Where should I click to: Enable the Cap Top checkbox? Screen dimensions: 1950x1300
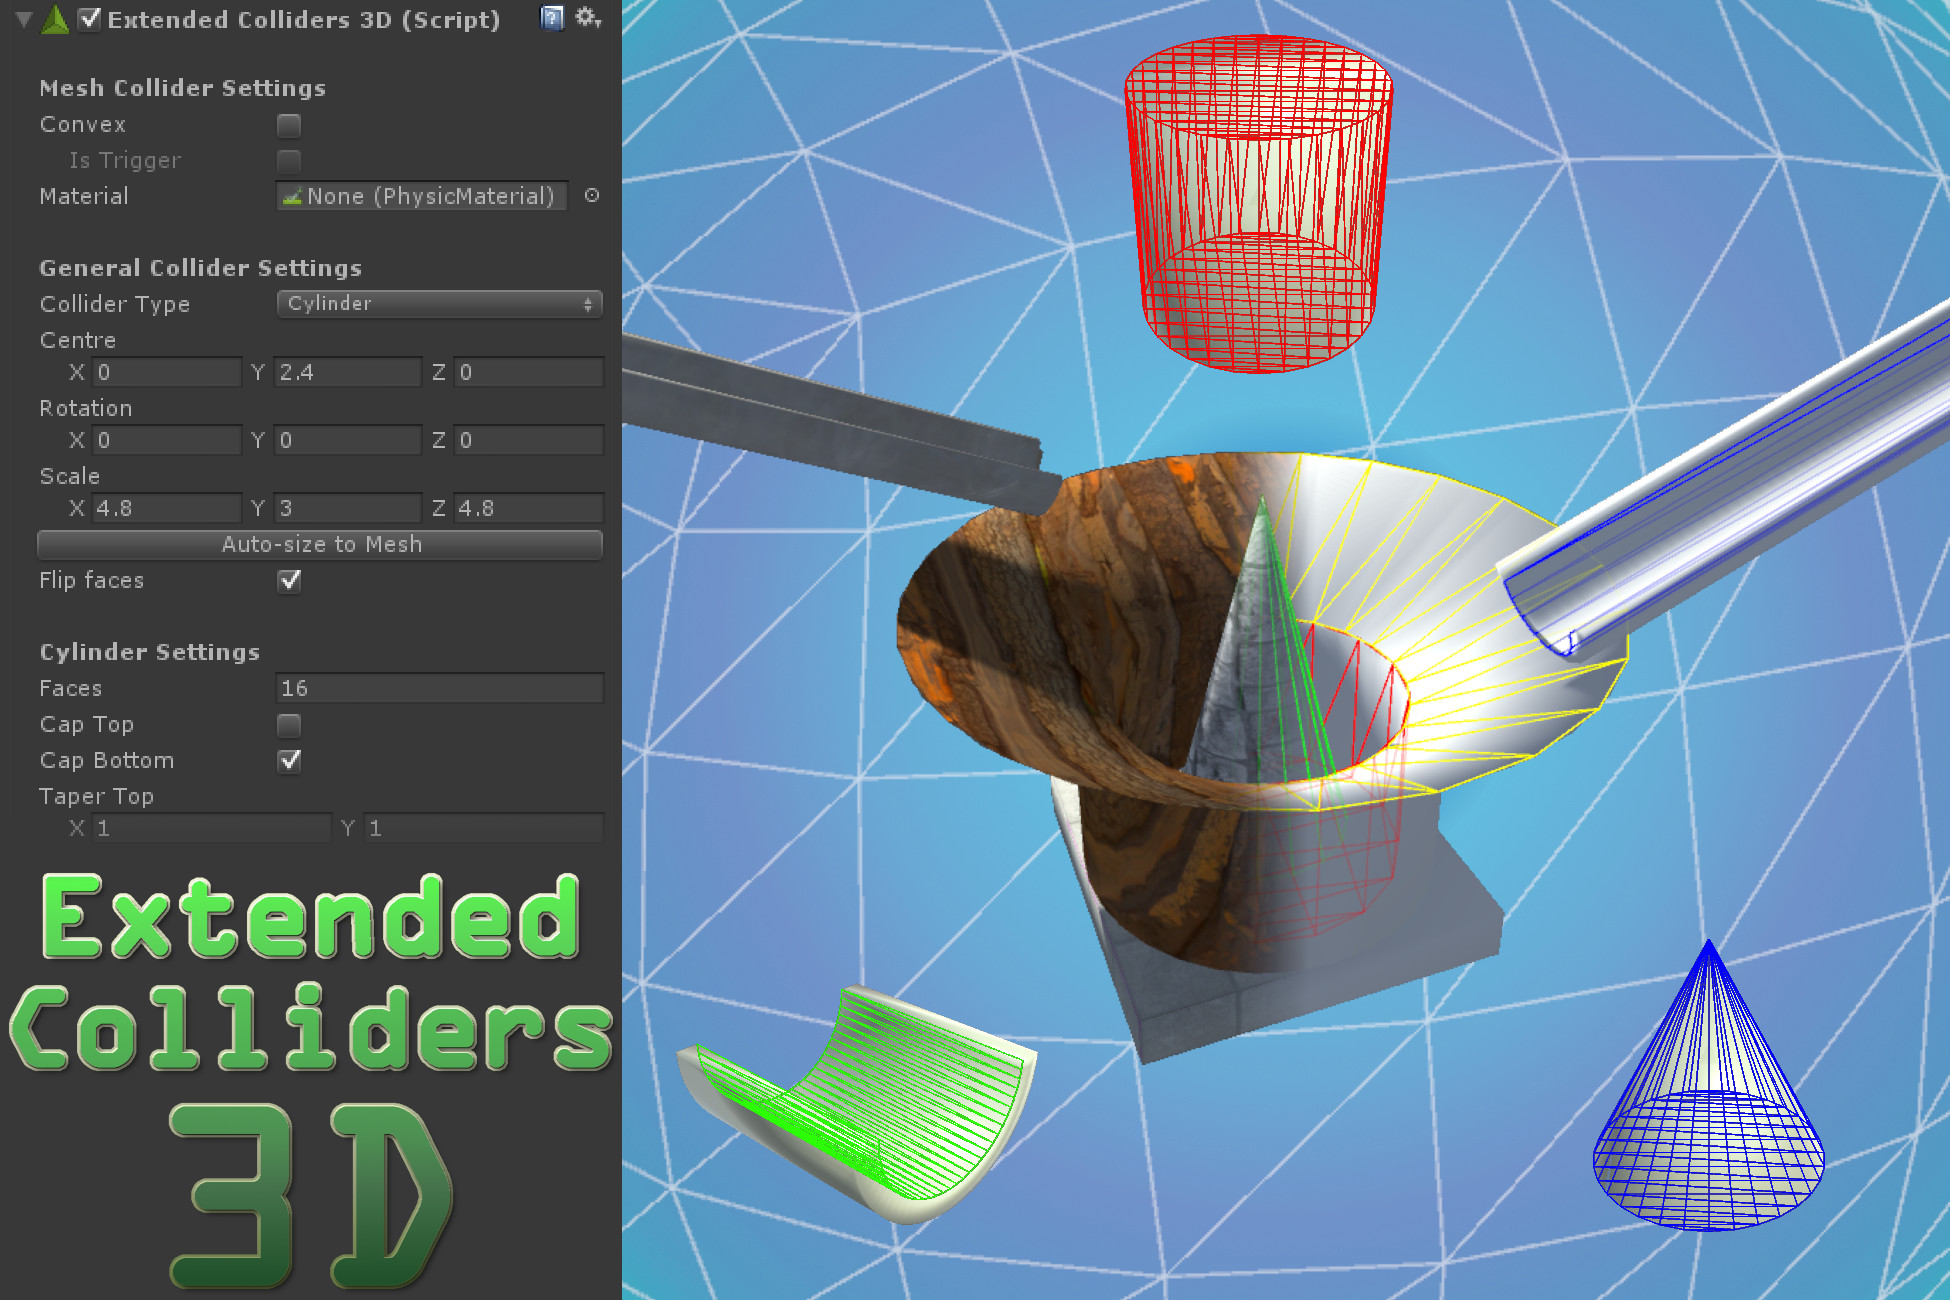[x=289, y=725]
